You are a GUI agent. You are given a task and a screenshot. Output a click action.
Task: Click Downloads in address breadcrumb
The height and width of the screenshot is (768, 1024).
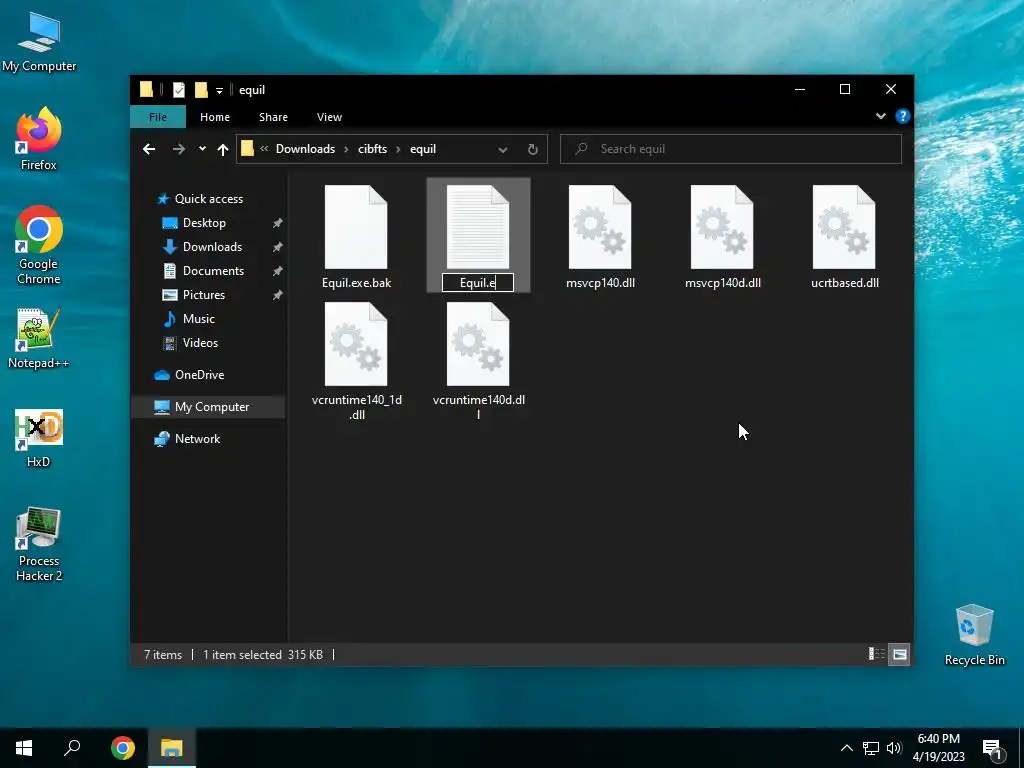(305, 149)
